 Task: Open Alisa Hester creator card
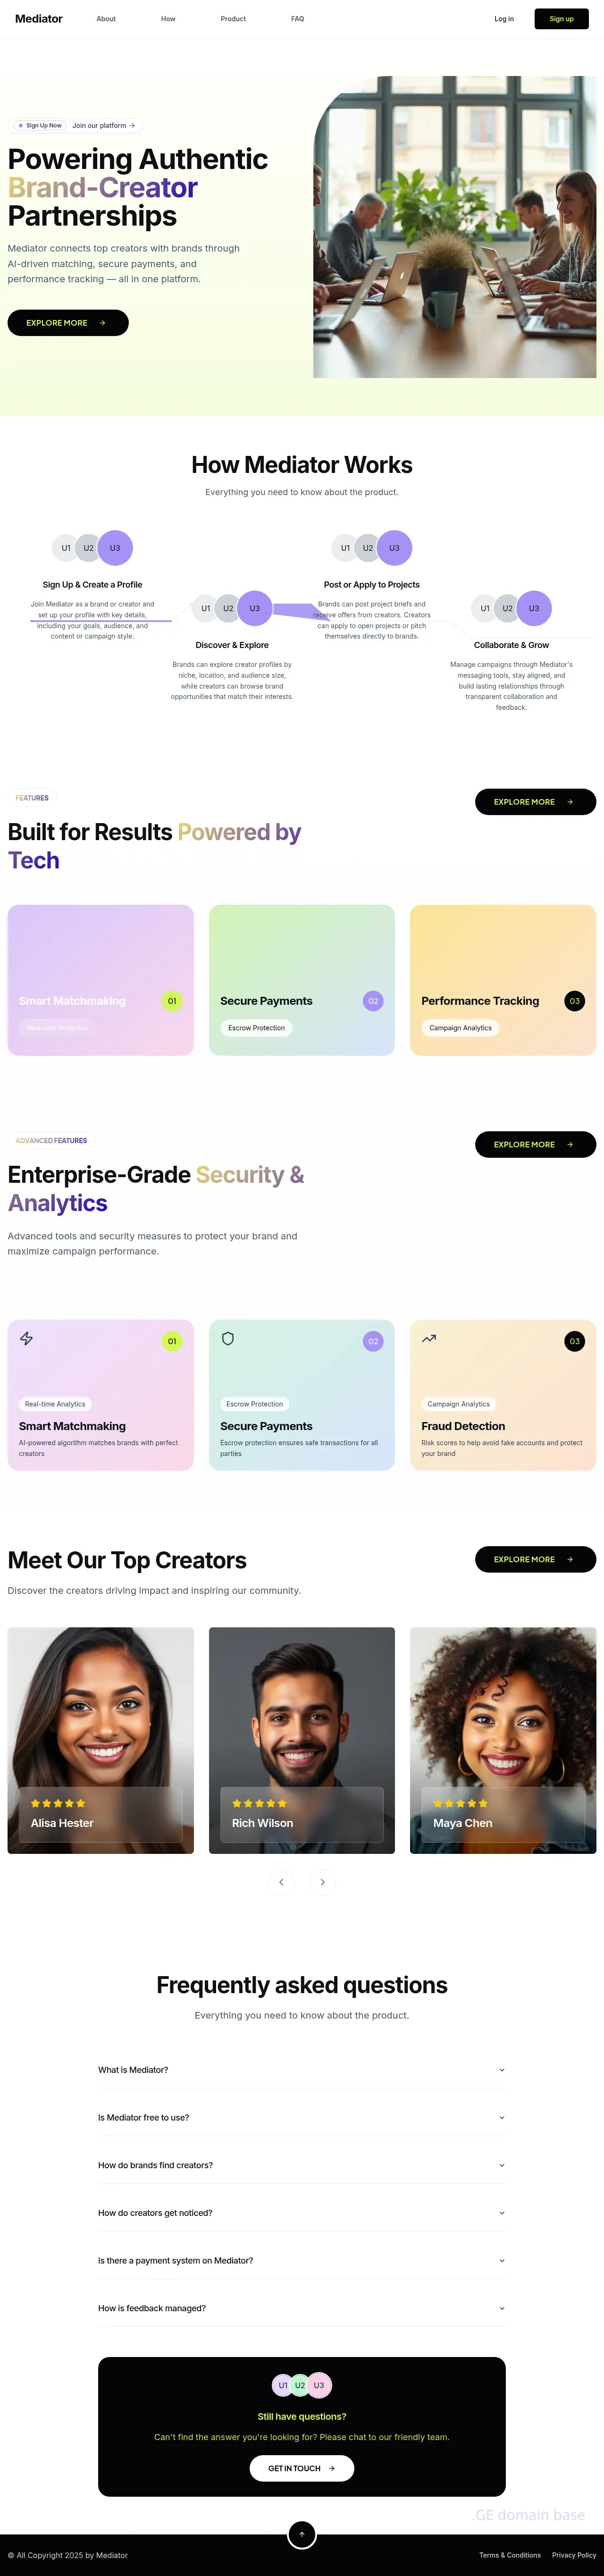coord(100,1740)
